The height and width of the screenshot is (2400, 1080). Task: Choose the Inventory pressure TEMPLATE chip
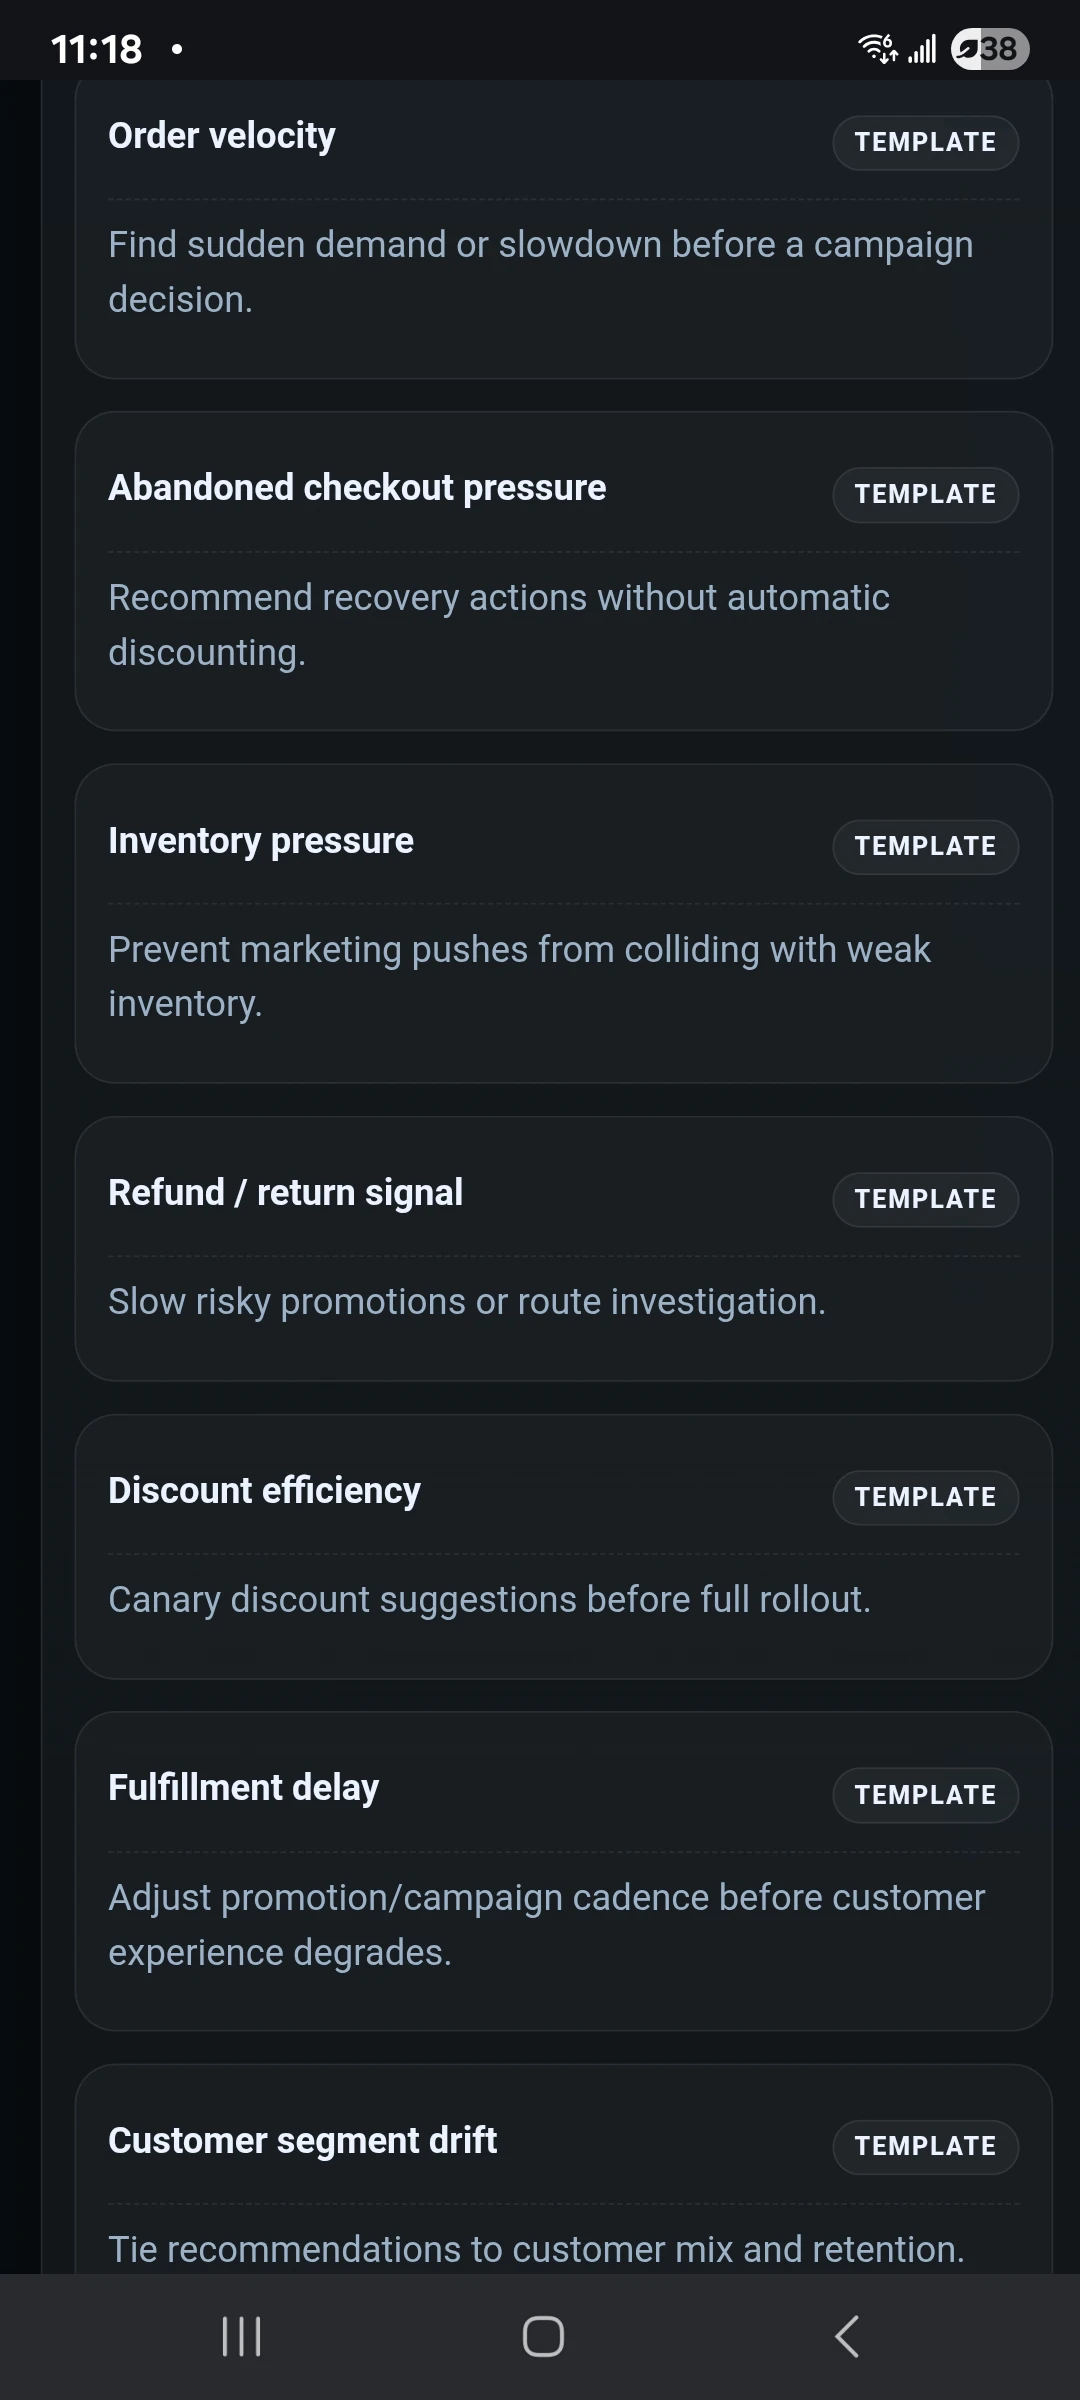click(924, 846)
